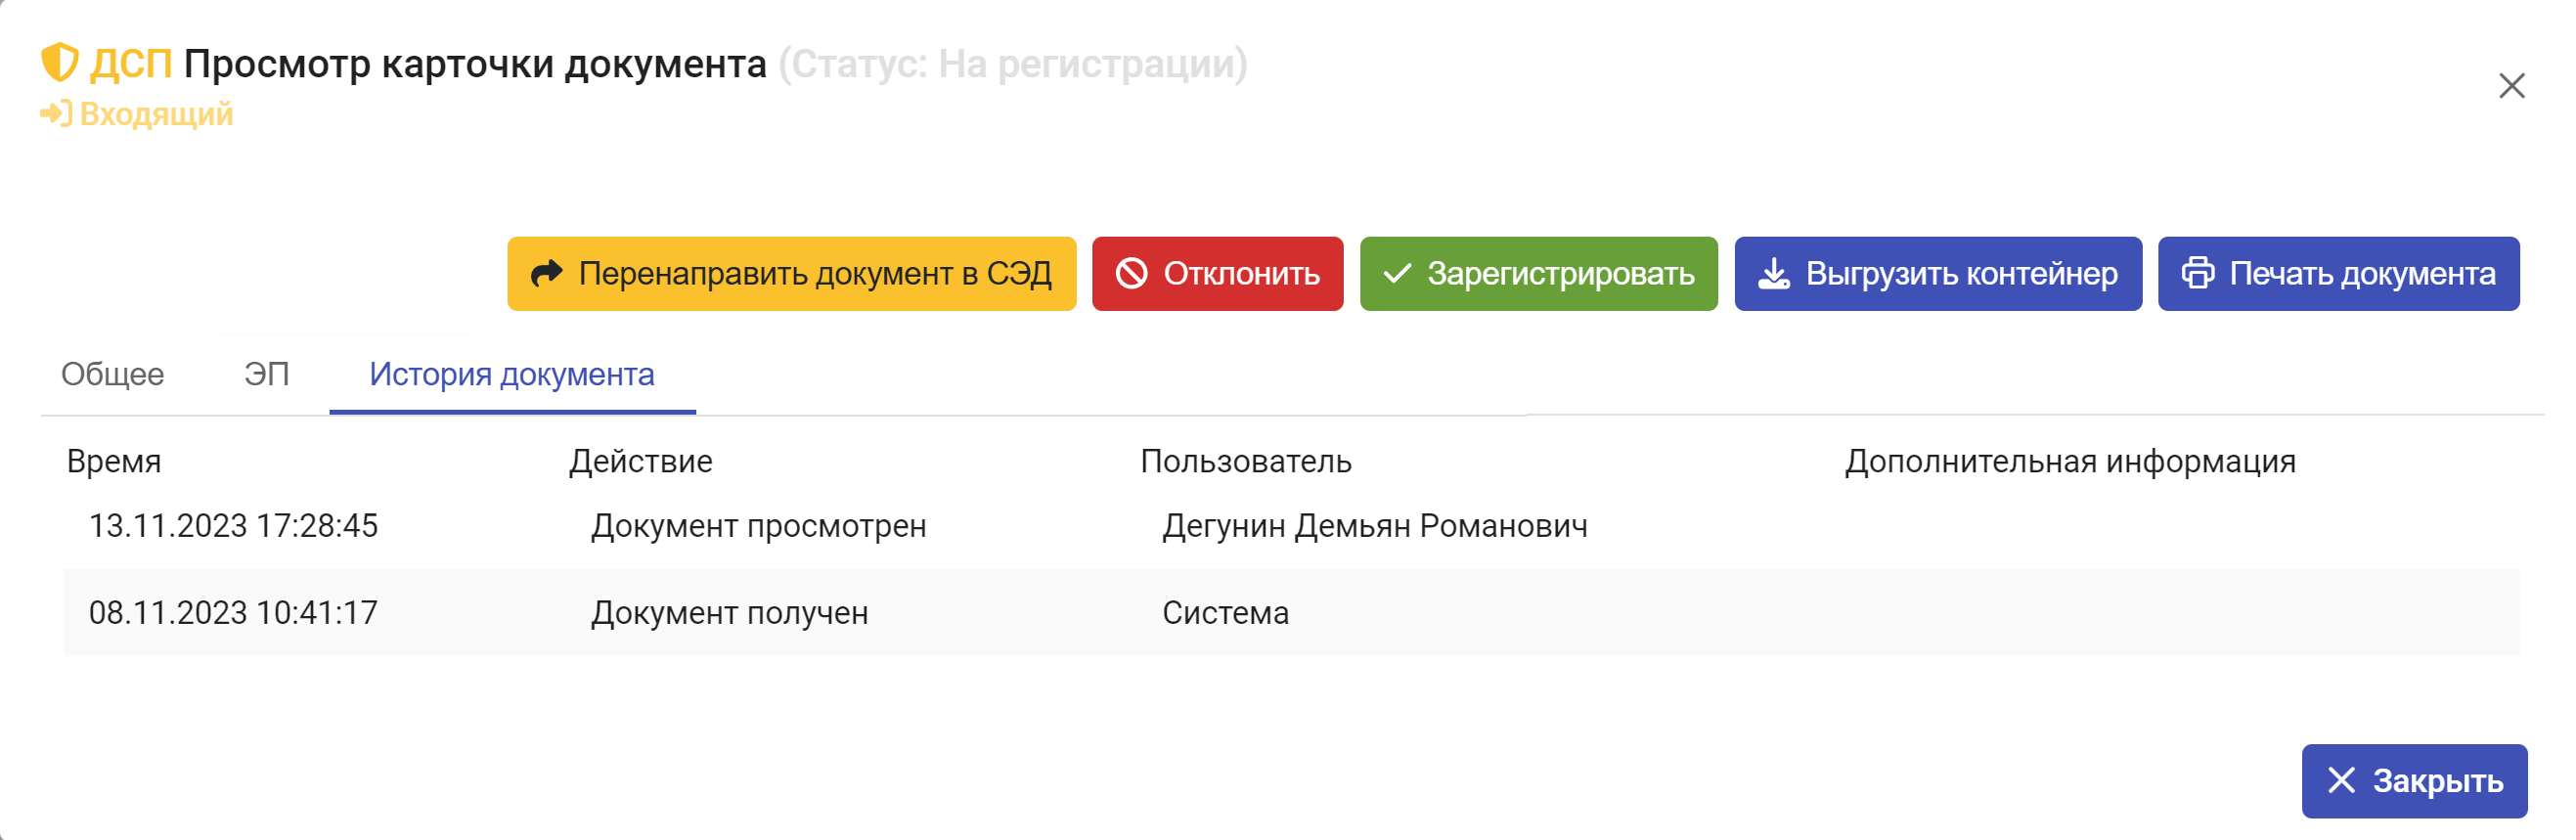Click the Действие column header

pyautogui.click(x=640, y=462)
